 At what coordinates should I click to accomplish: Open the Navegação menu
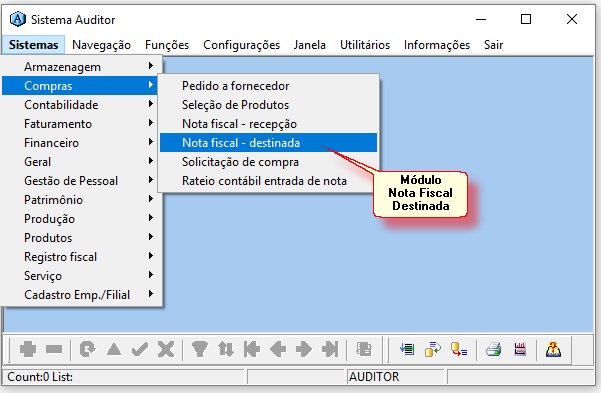101,45
